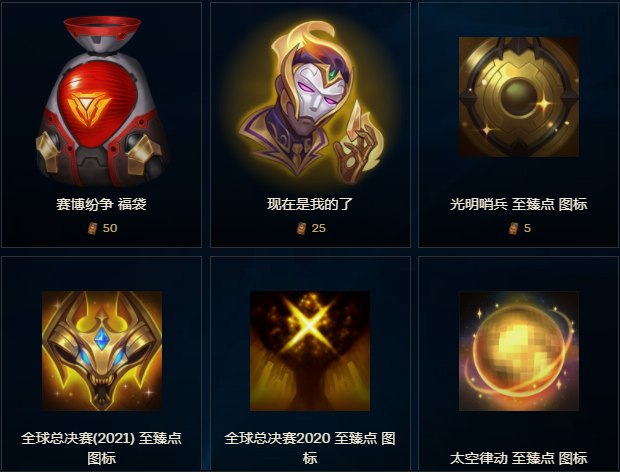This screenshot has height=474, width=620.
Task: Select the 太空律动 shop card background
Action: point(518,364)
